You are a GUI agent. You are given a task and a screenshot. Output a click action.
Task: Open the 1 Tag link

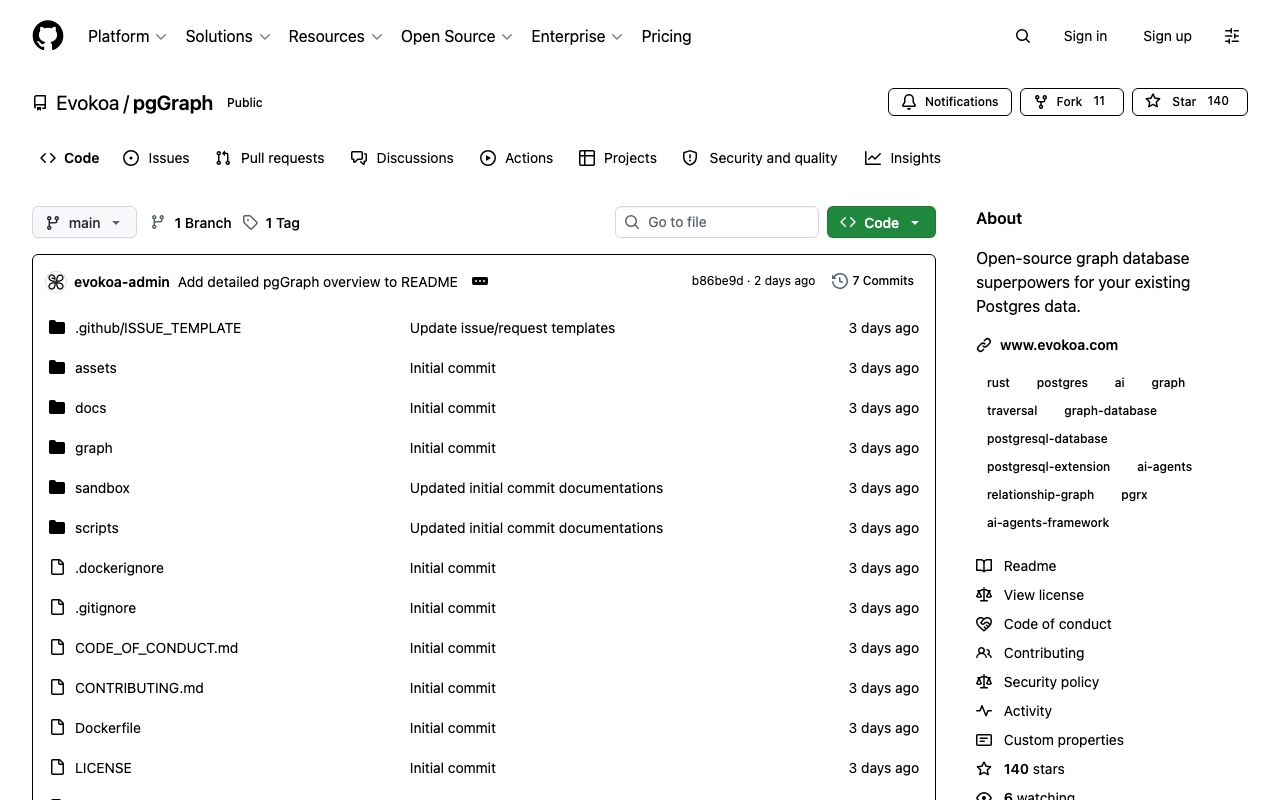click(x=271, y=222)
